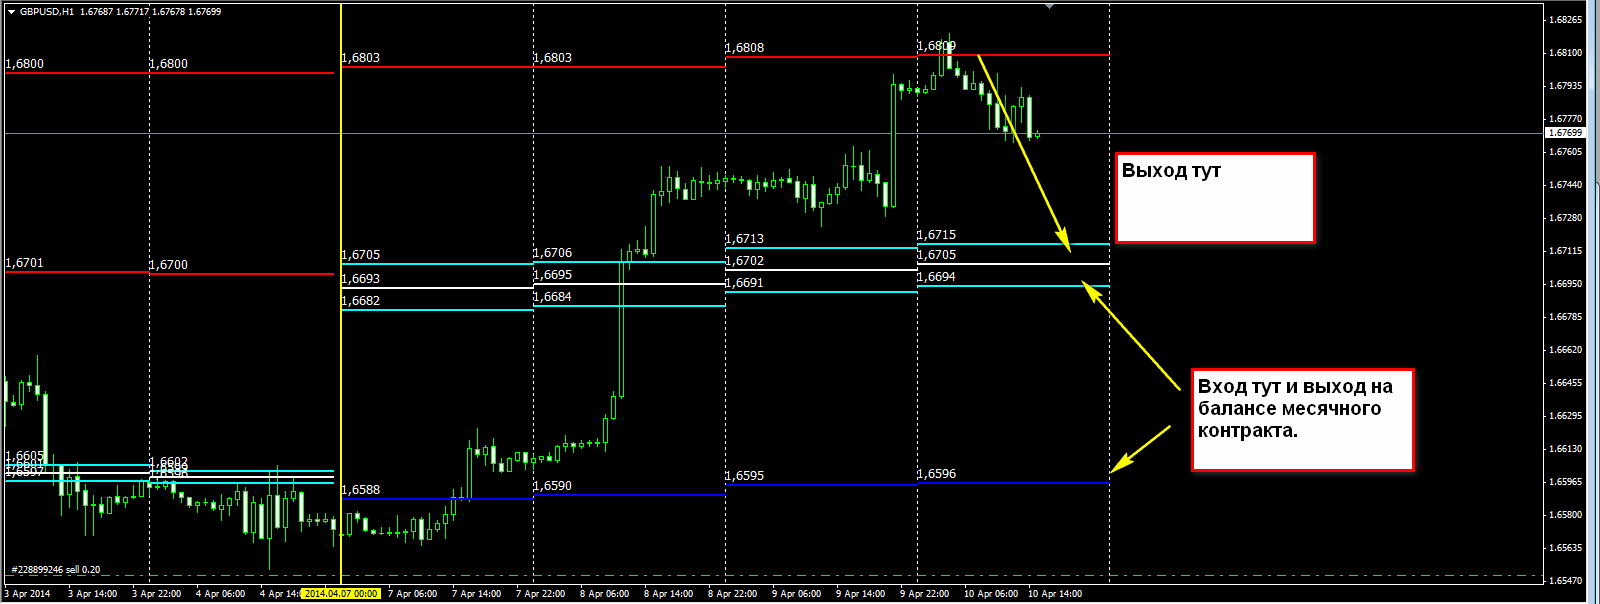The height and width of the screenshot is (604, 1600).
Task: Select the 1,6809 level label
Action: [936, 46]
